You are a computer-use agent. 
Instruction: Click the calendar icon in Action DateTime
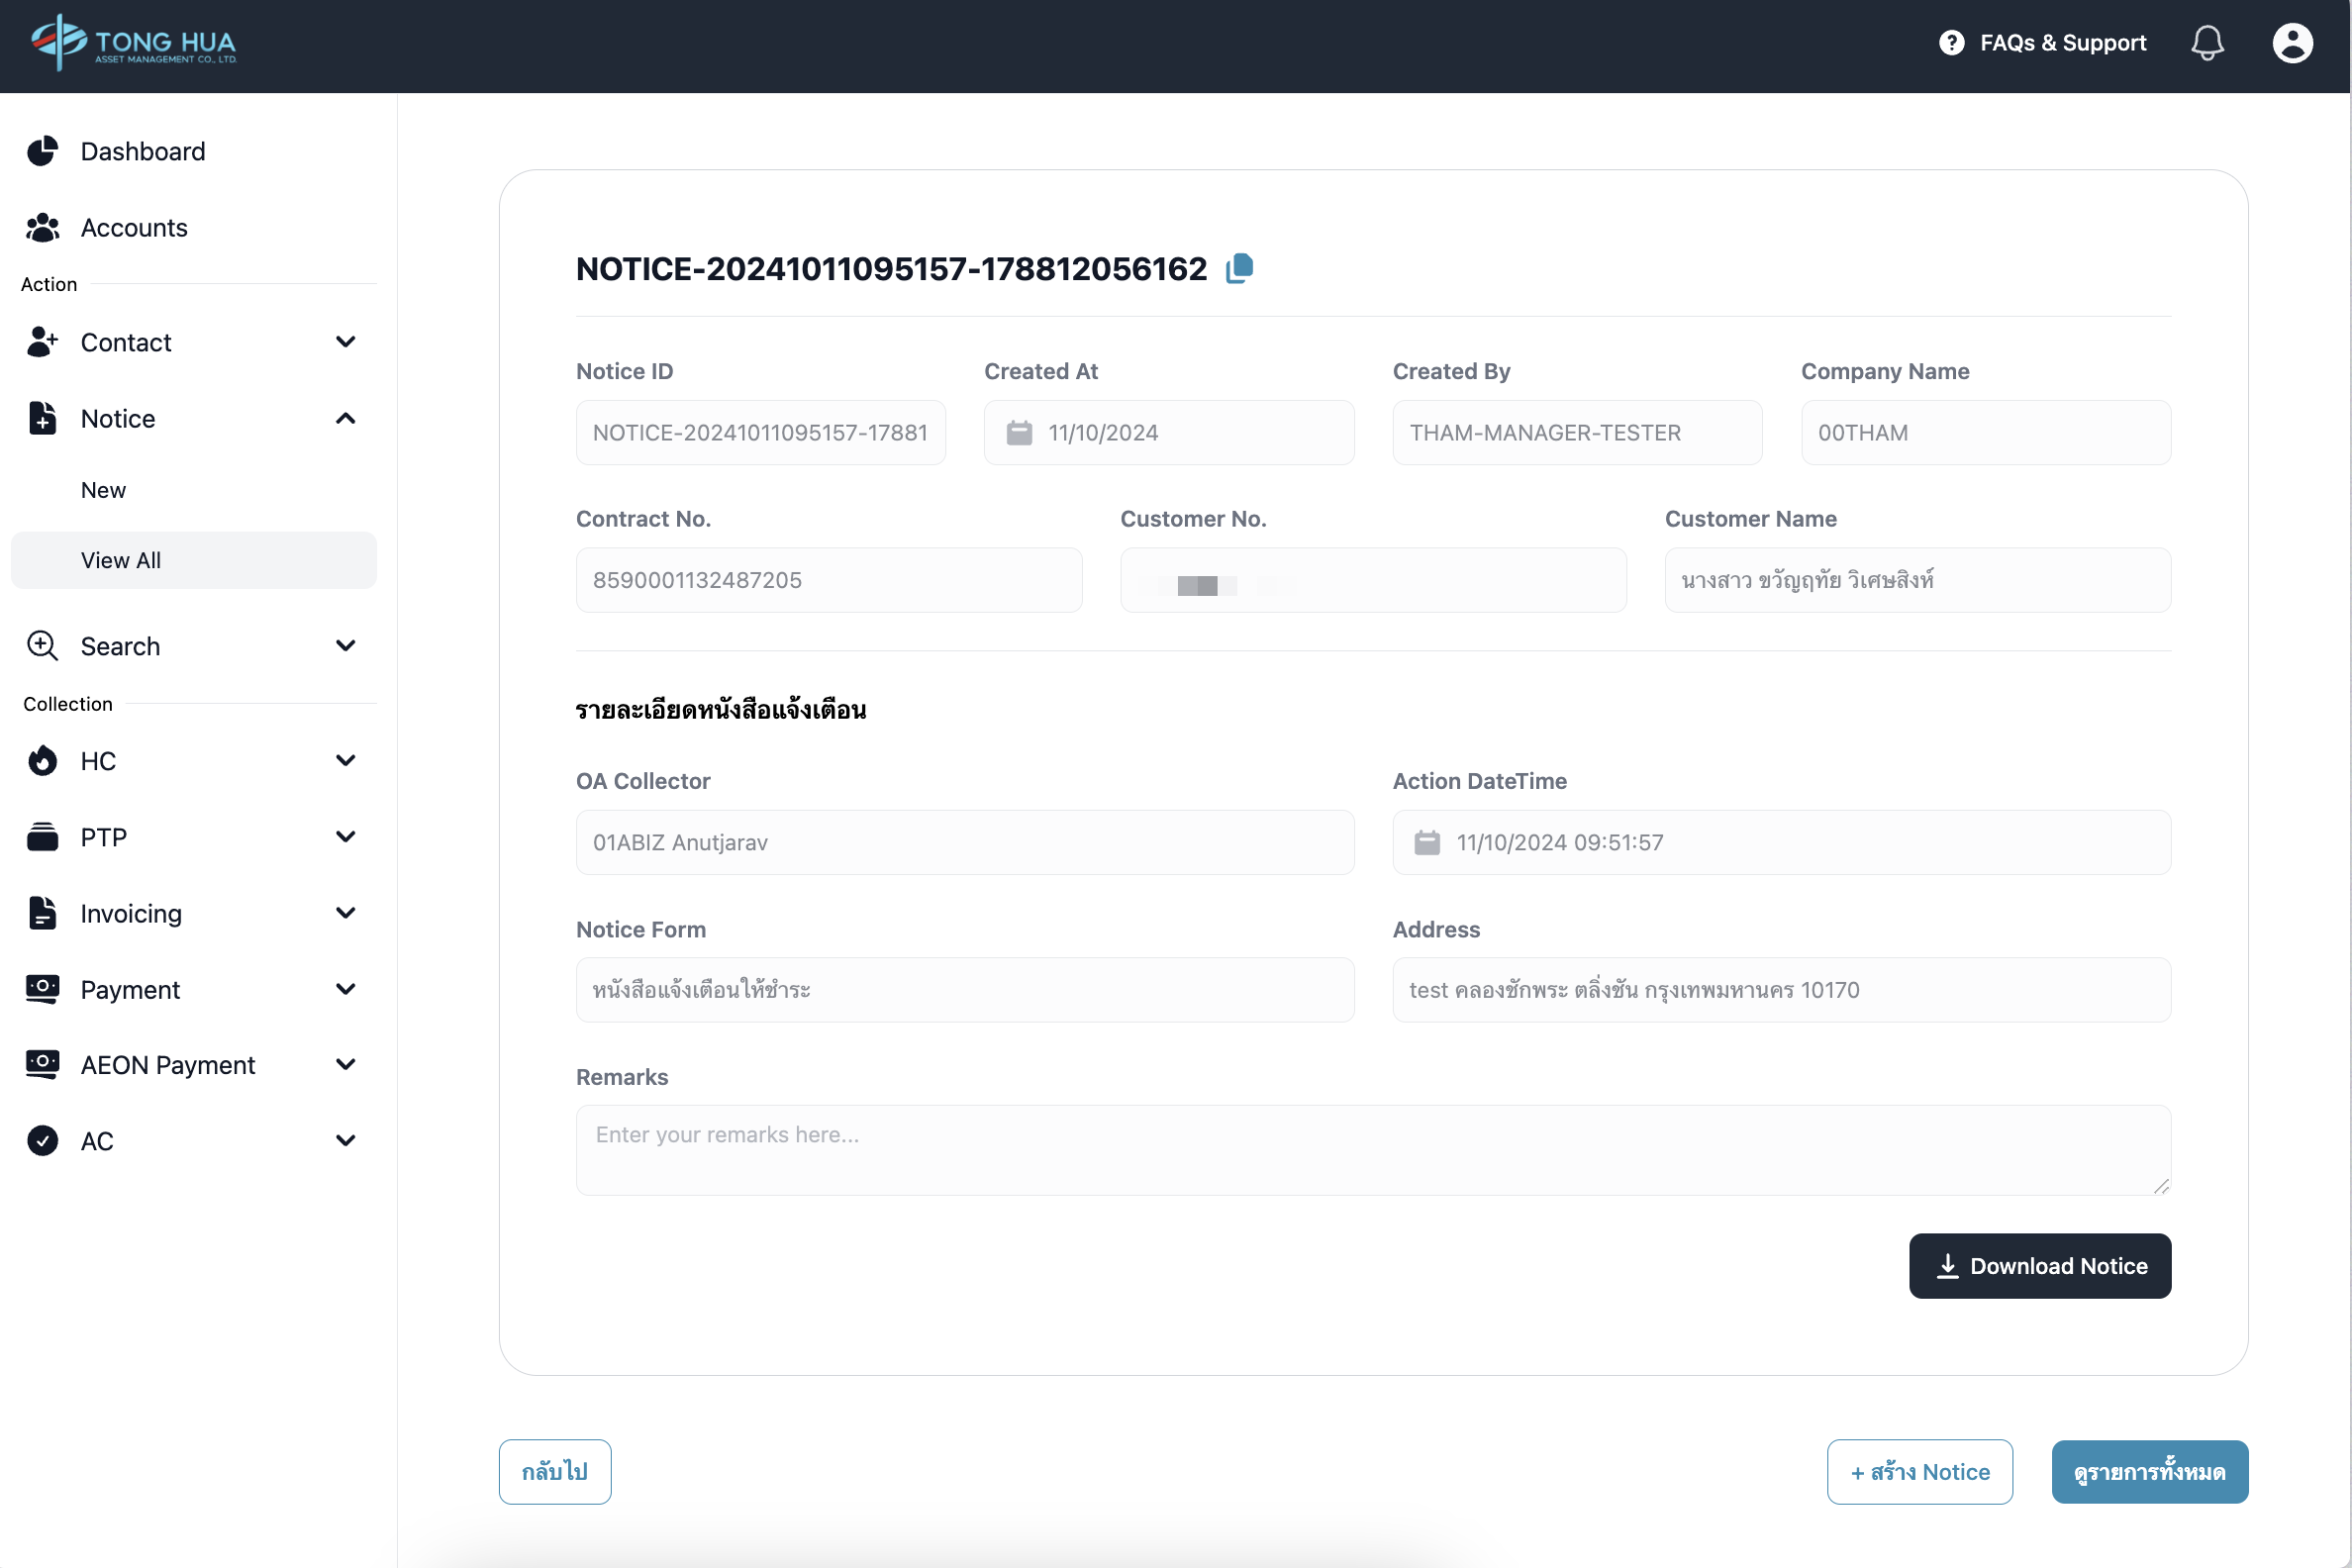coord(1427,843)
